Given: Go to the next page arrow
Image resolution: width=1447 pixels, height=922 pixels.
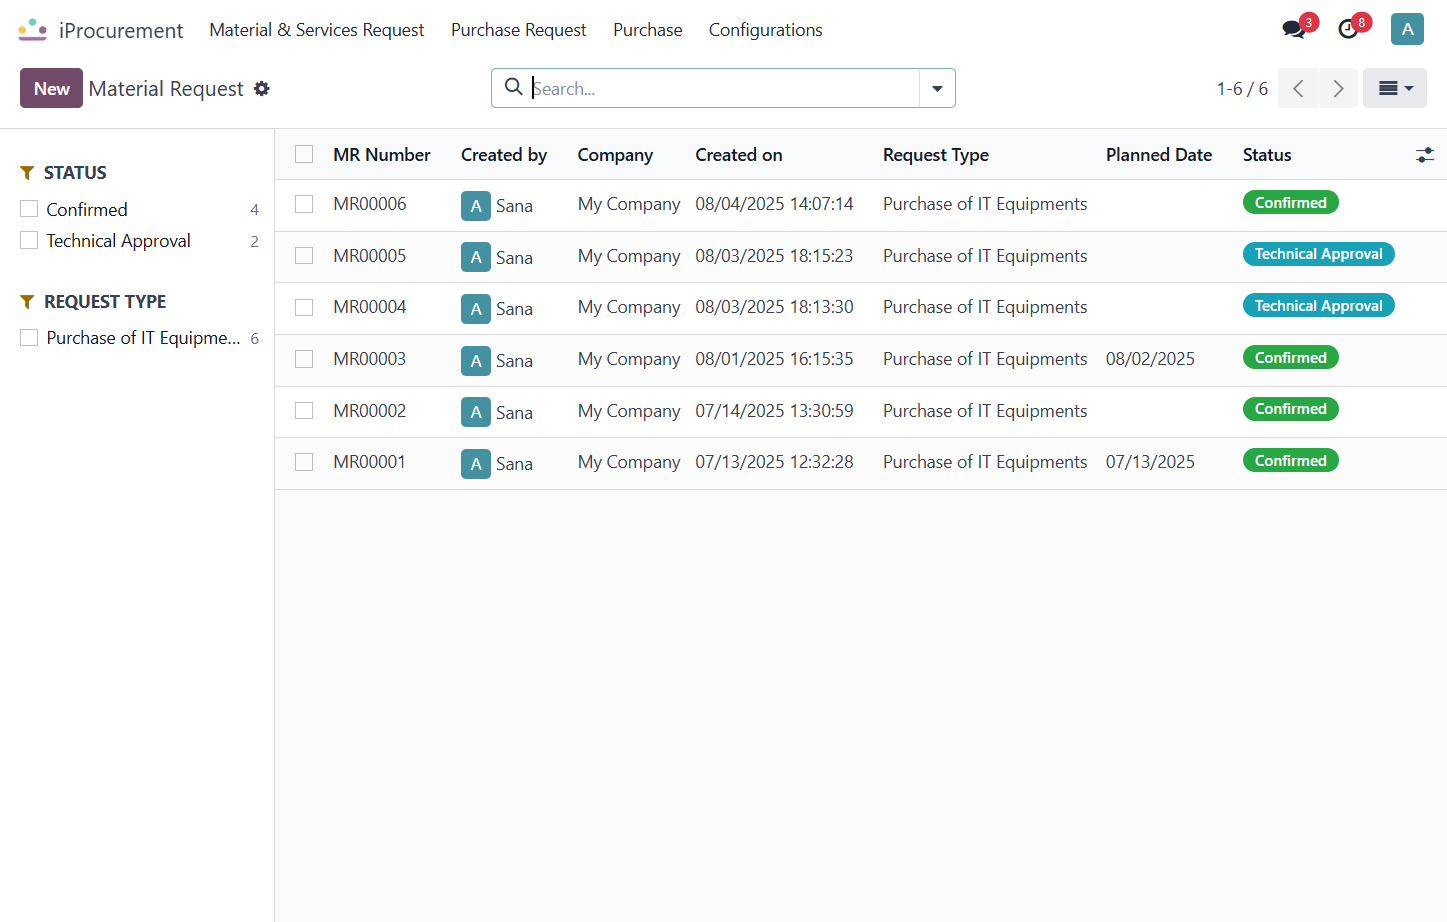Looking at the screenshot, I should [x=1338, y=88].
